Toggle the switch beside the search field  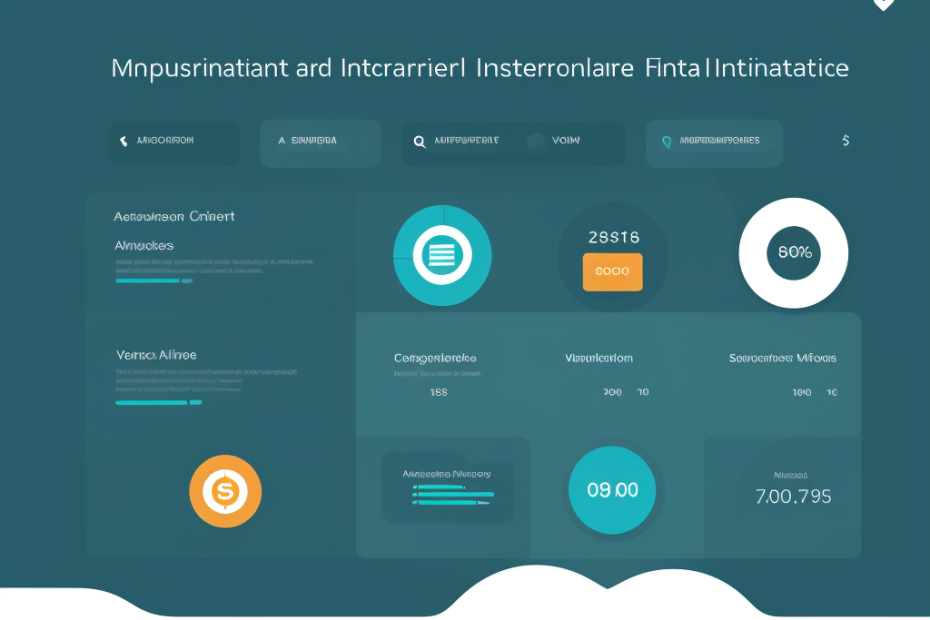coord(537,141)
